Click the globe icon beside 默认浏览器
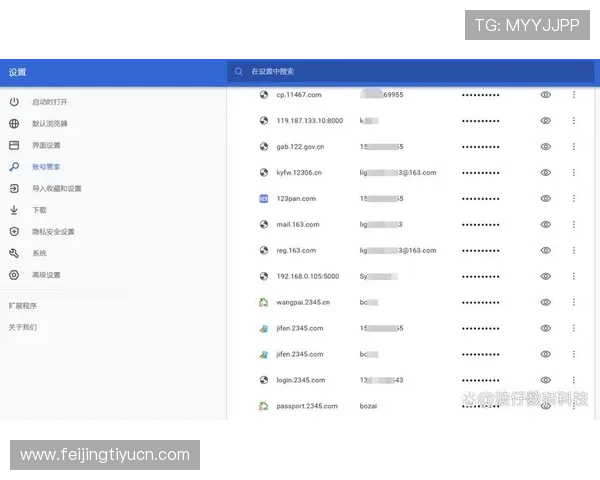The image size is (600, 480). point(14,124)
